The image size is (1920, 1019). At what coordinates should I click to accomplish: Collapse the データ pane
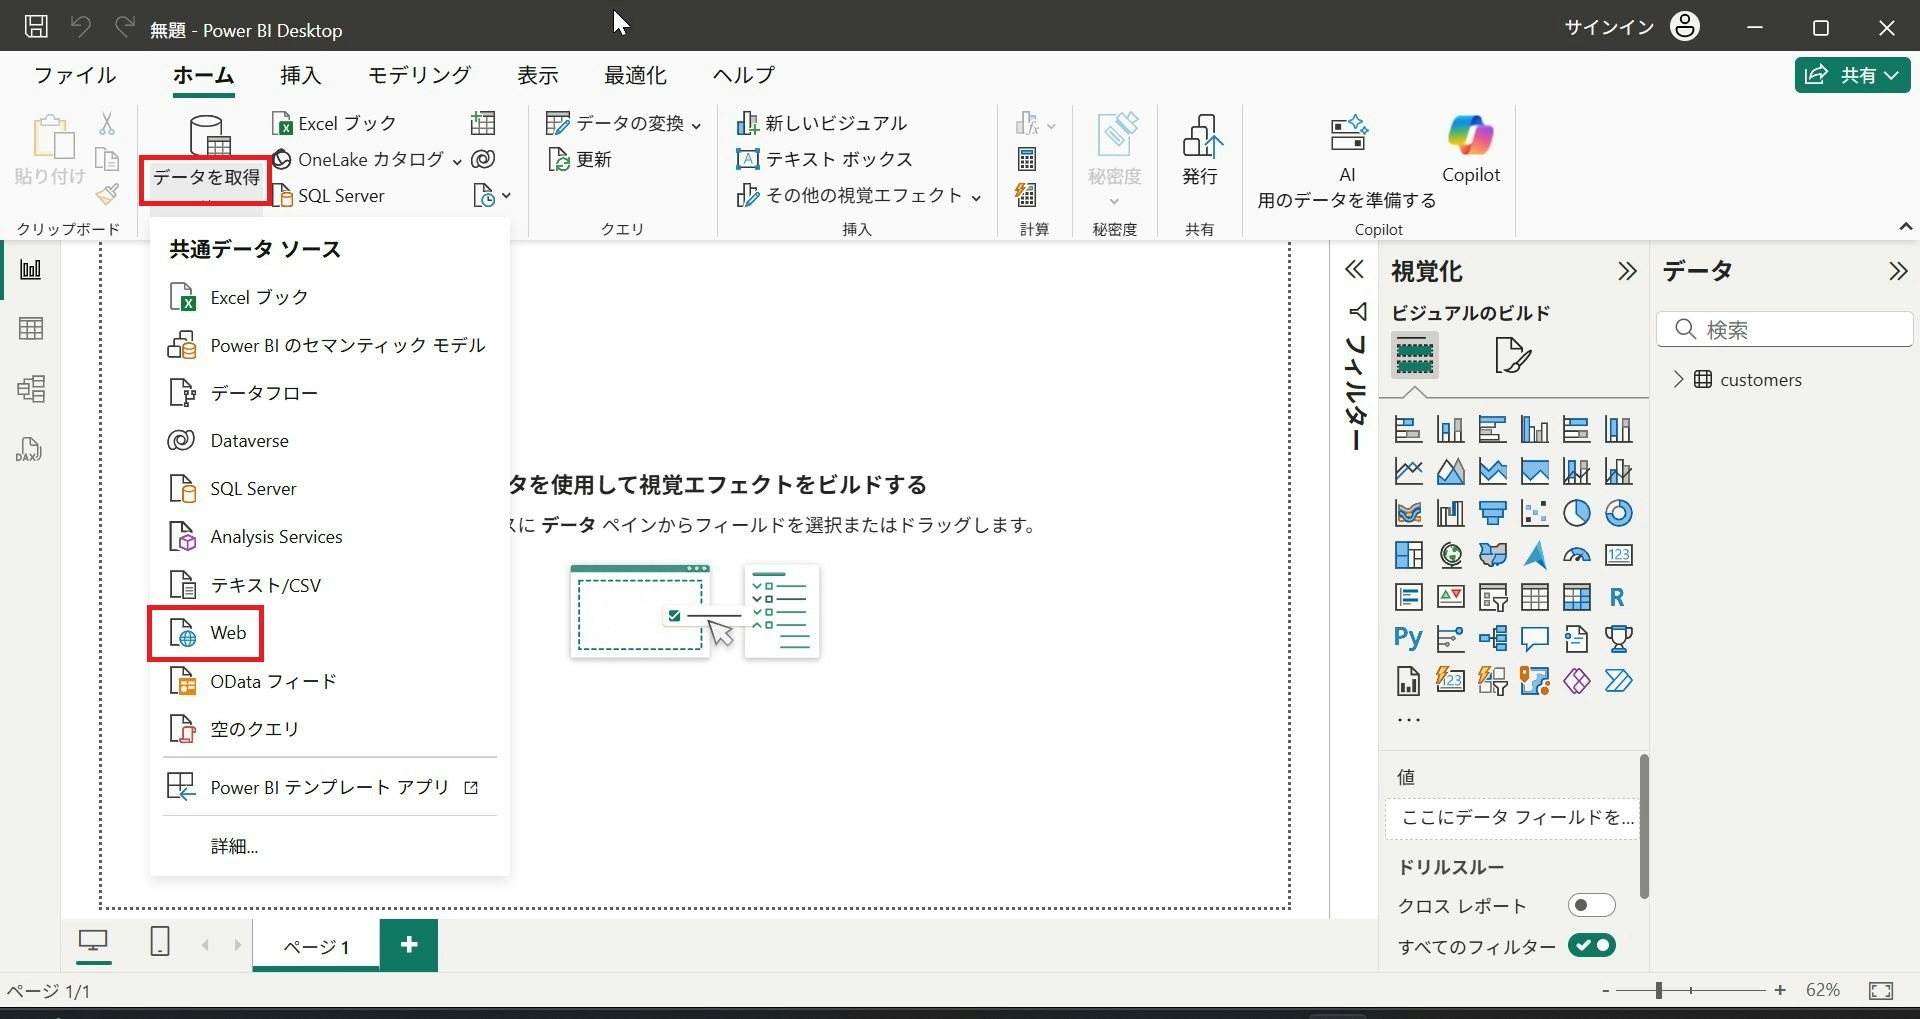[x=1897, y=271]
